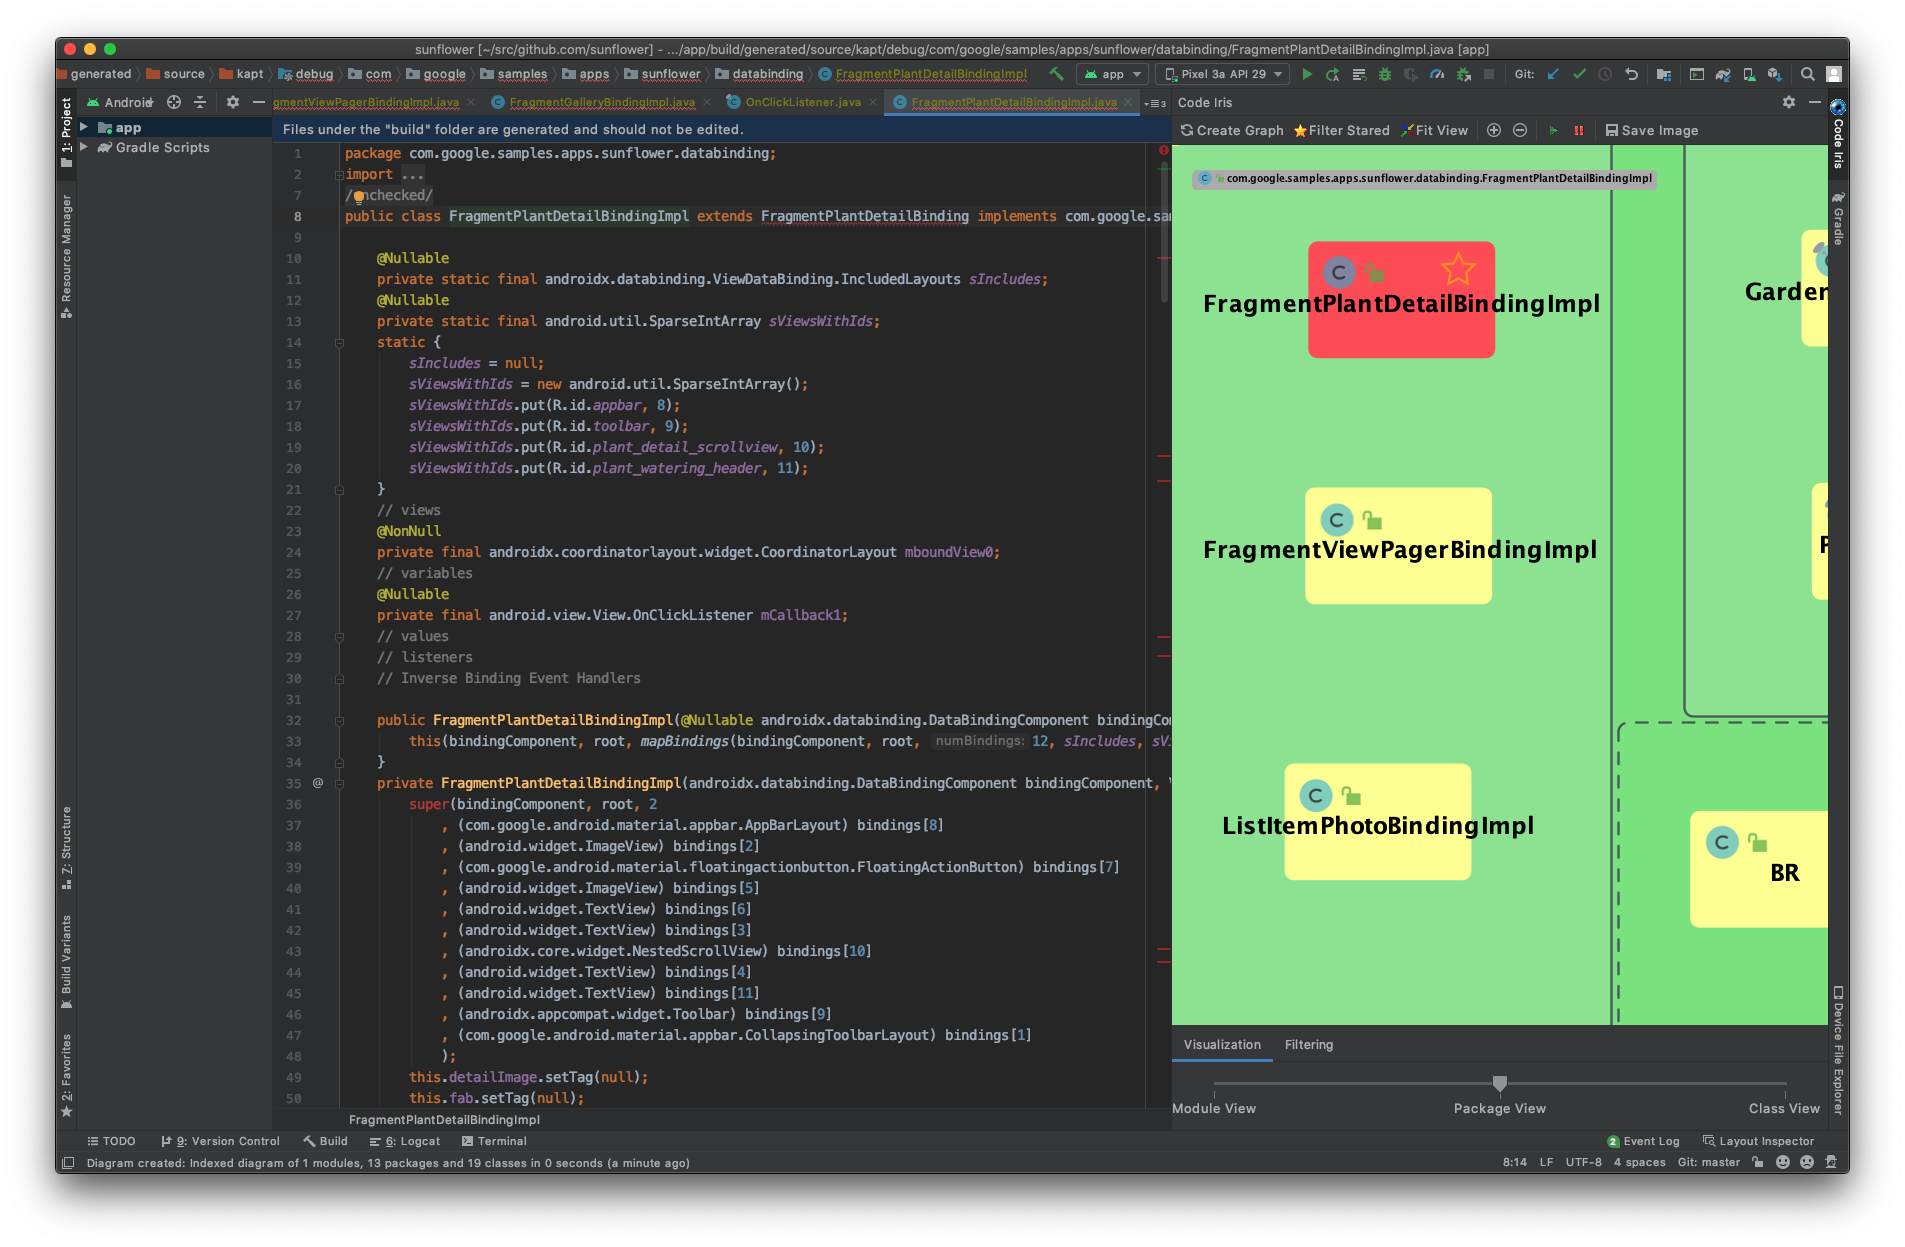Viewport: 1905px width, 1247px height.
Task: Click the Search Everywhere magnifier icon
Action: (x=1808, y=74)
